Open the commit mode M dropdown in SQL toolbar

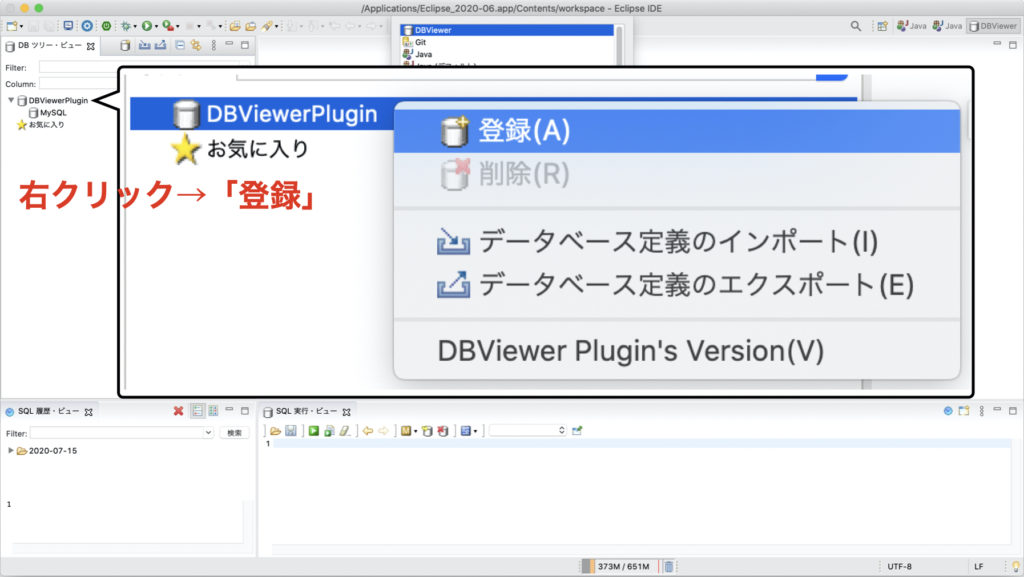point(415,431)
